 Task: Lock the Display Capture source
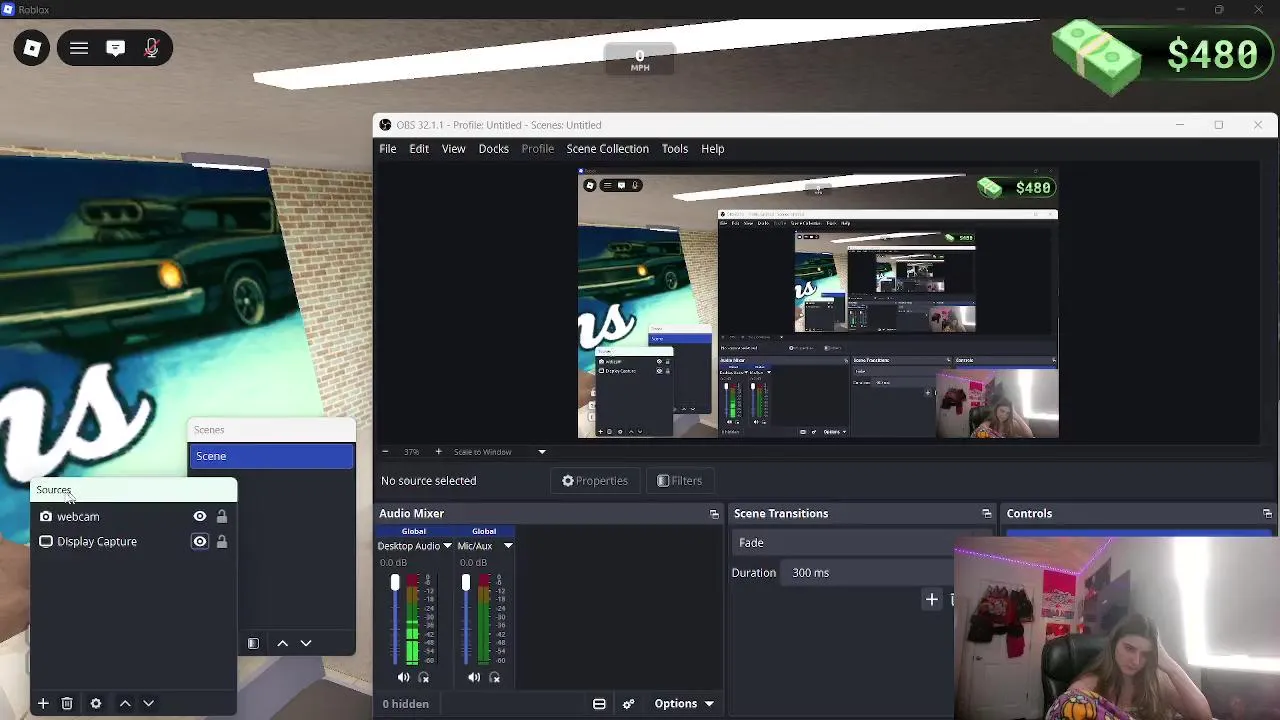tap(222, 542)
